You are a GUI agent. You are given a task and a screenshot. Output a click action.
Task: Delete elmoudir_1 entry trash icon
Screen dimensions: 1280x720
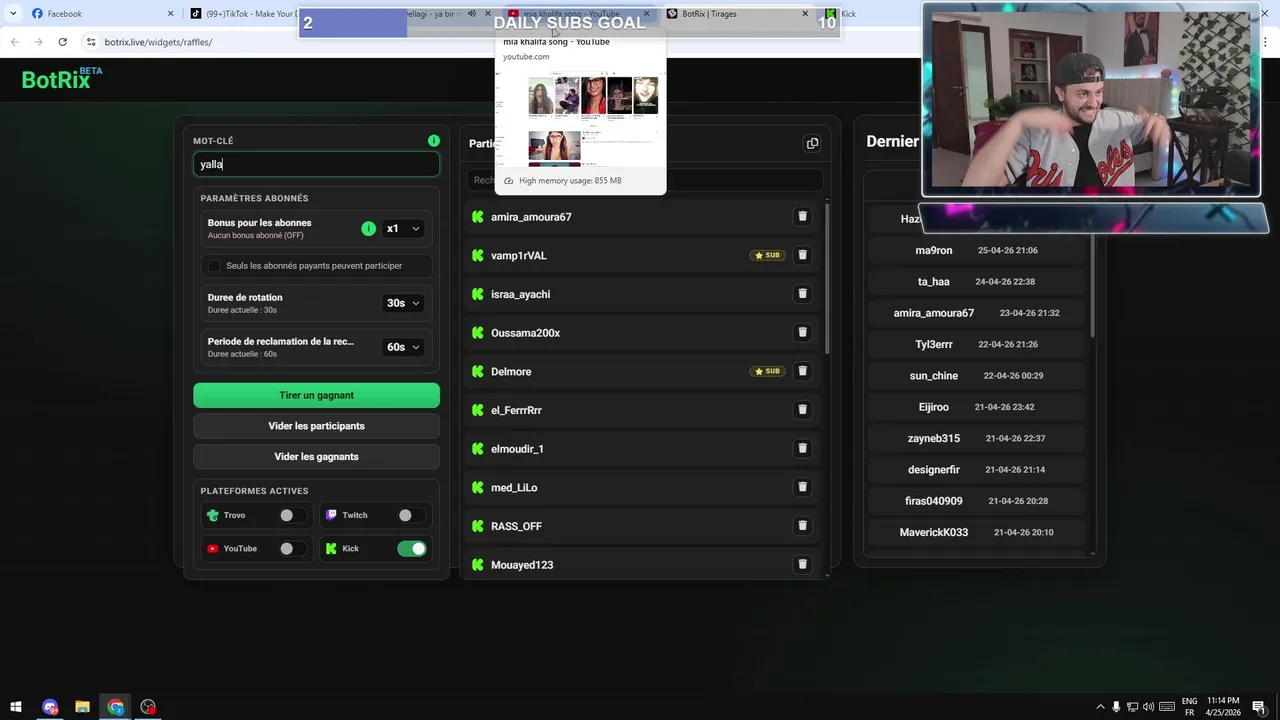[802, 448]
